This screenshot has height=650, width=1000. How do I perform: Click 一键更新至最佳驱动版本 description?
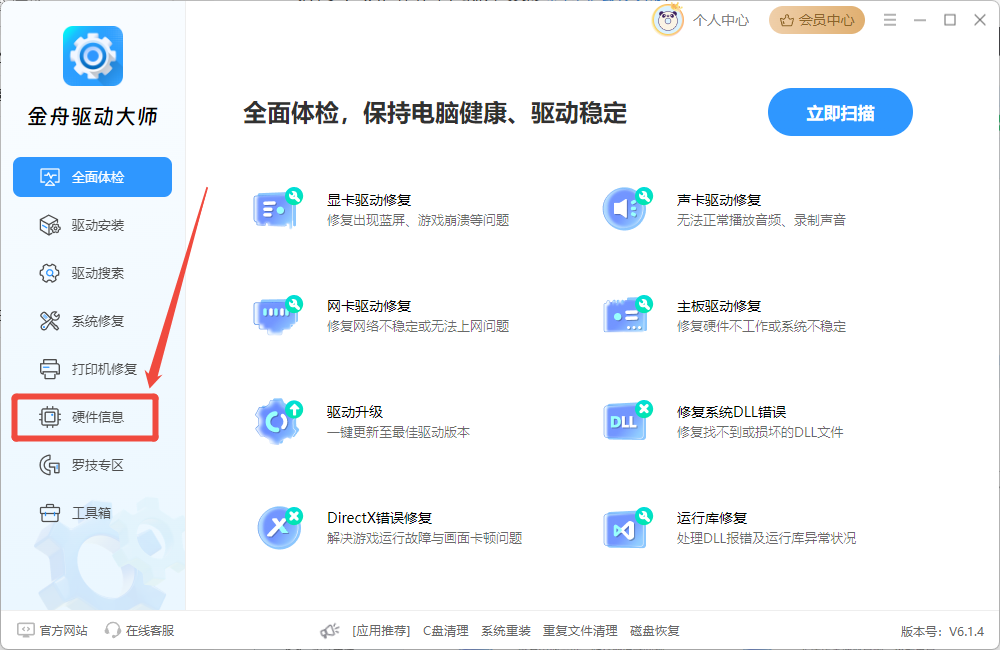(398, 432)
